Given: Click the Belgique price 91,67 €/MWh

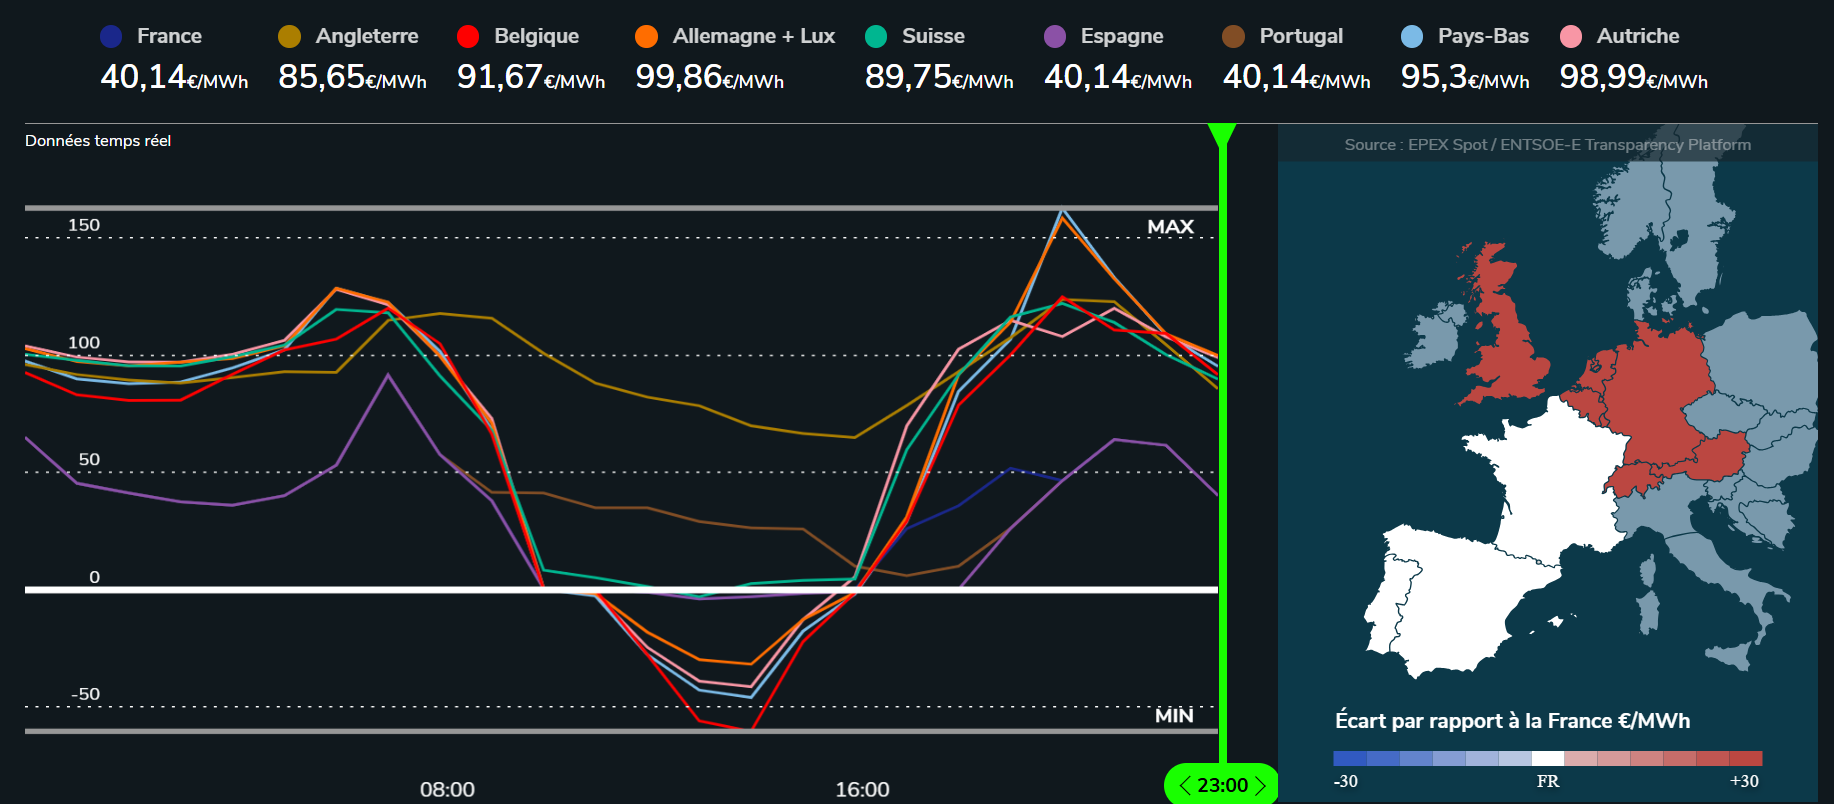Looking at the screenshot, I should point(531,77).
